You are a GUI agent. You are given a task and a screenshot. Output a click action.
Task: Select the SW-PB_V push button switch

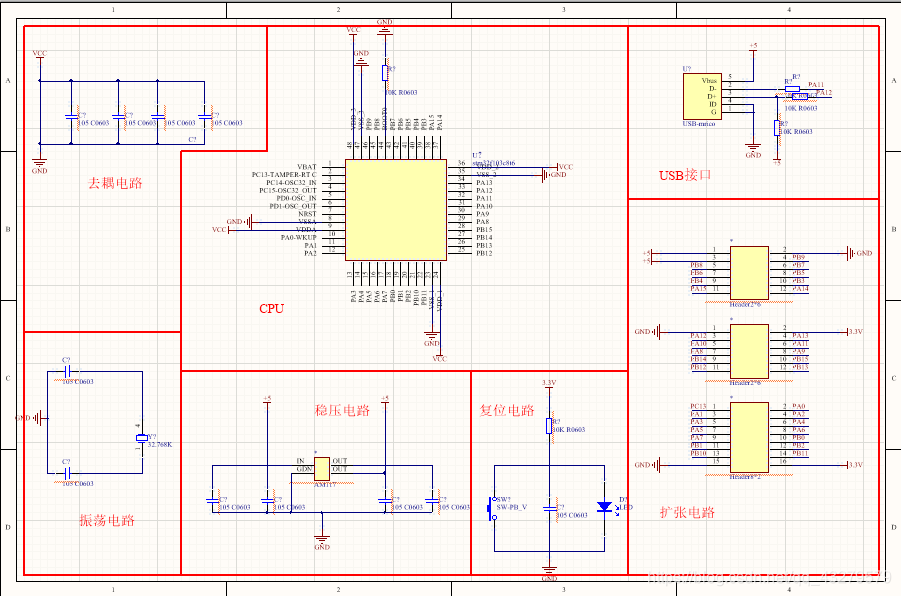pyautogui.click(x=492, y=508)
